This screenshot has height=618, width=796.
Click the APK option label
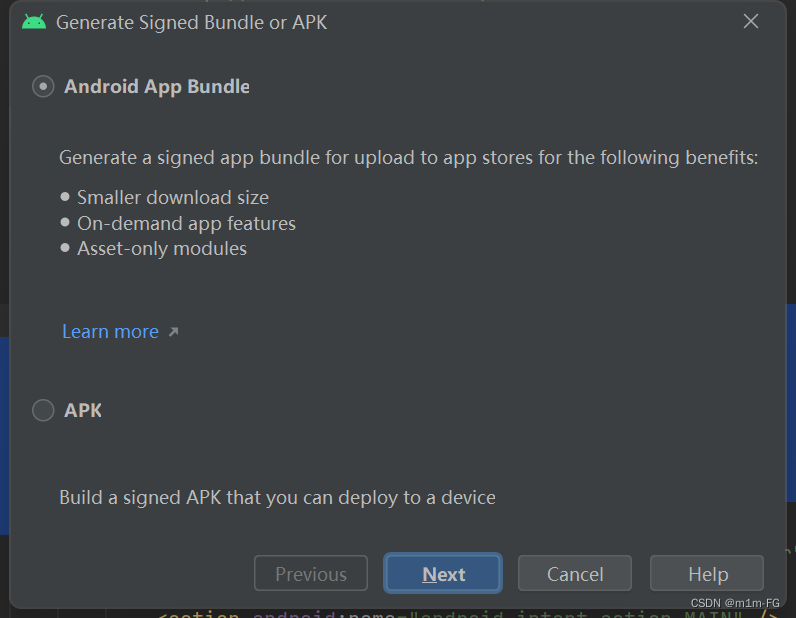click(83, 410)
